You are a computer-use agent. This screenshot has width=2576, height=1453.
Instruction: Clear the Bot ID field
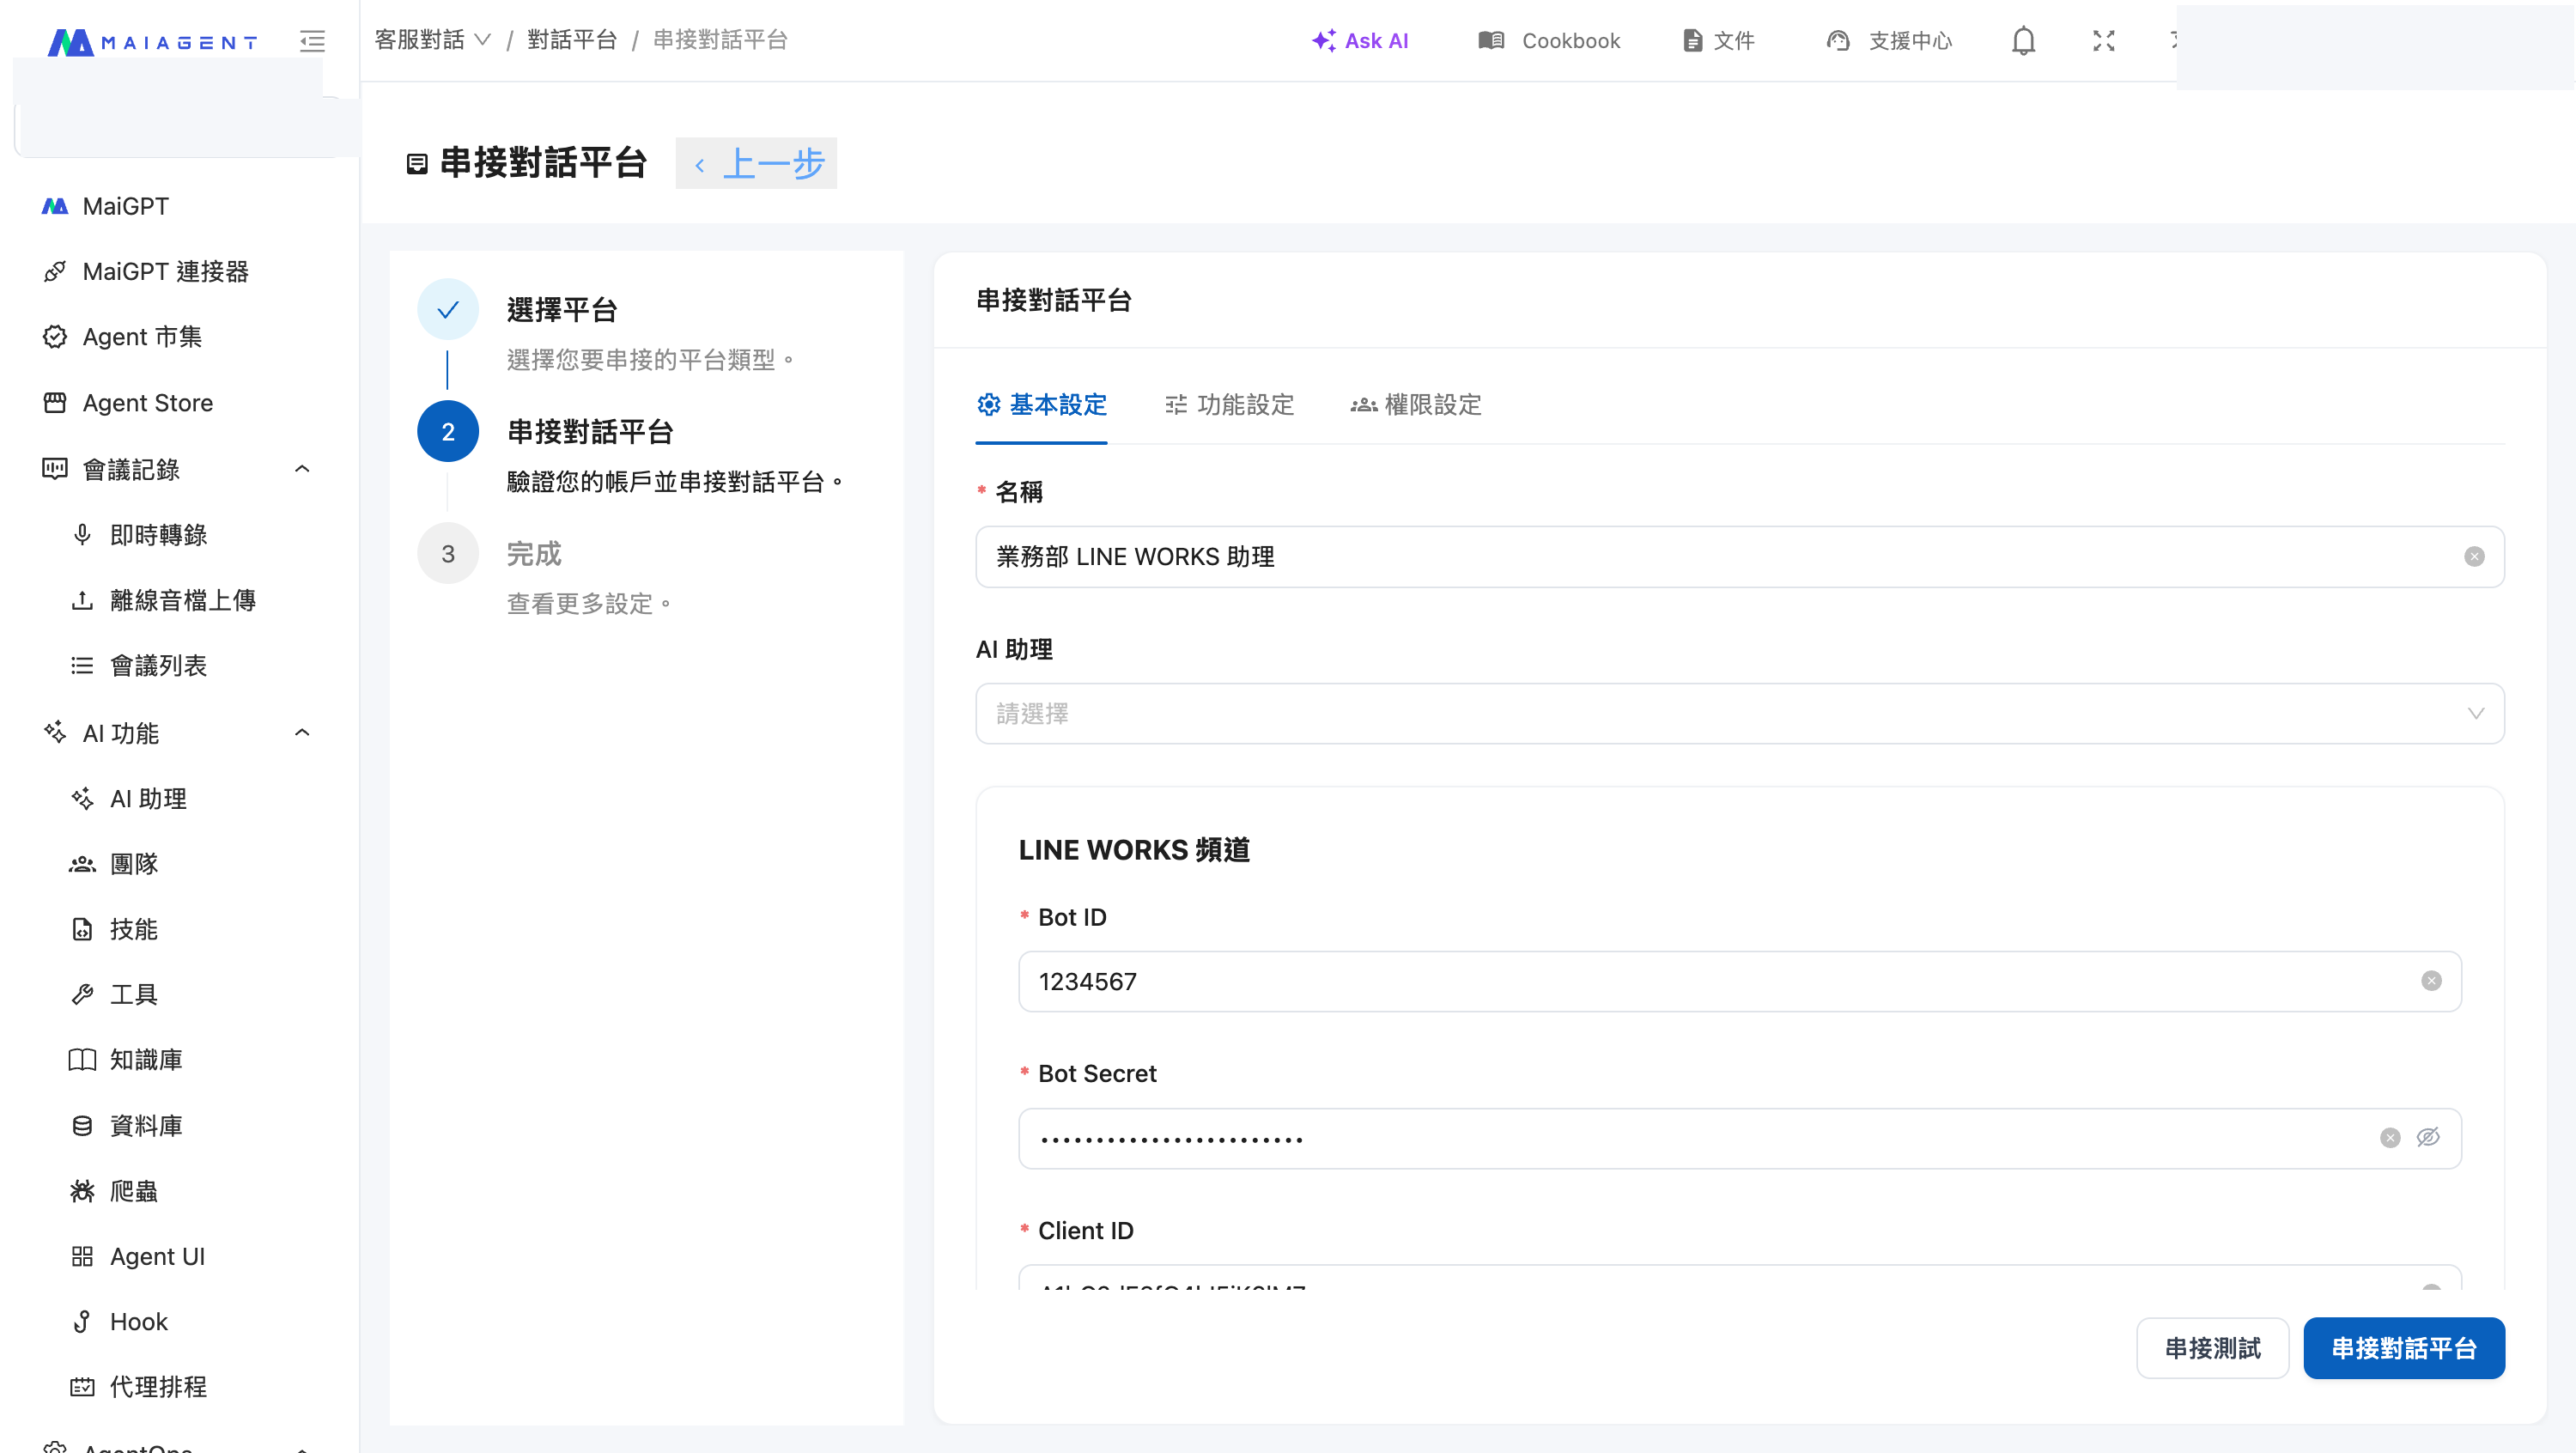[x=2431, y=981]
